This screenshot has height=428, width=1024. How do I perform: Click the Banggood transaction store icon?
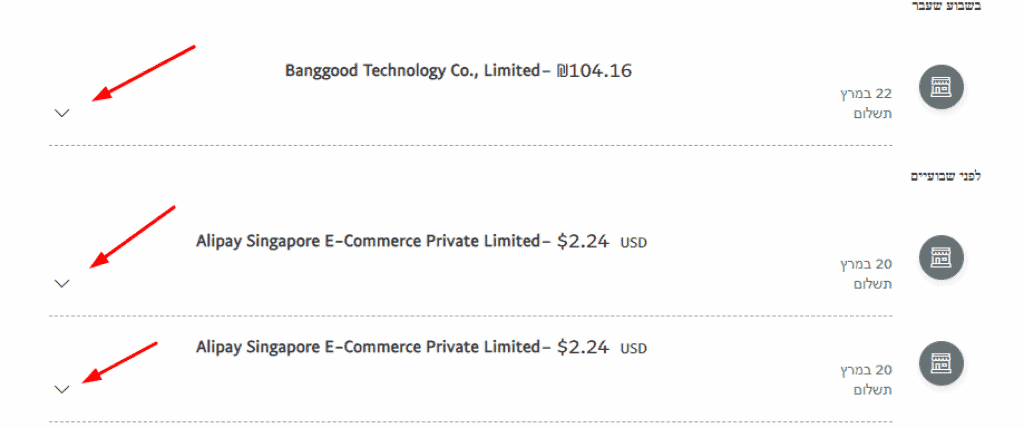tap(941, 87)
